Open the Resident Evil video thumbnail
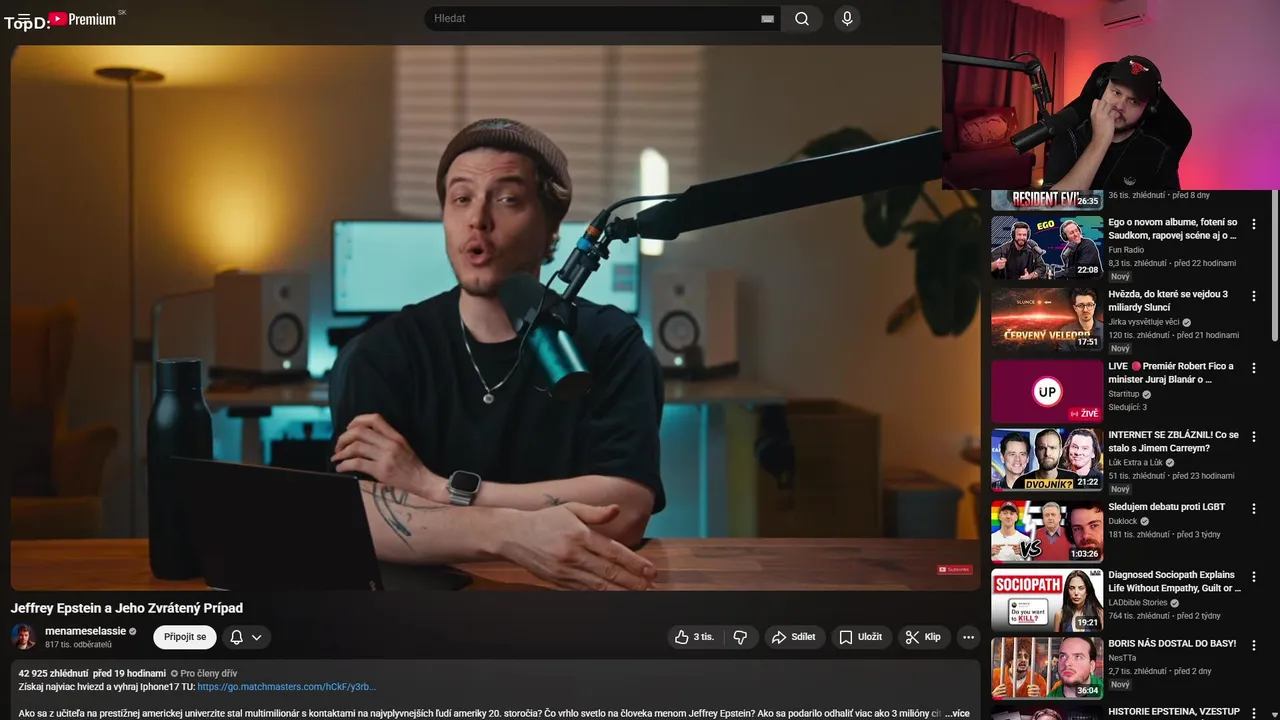Screen dimensions: 1280x720 (1047, 199)
